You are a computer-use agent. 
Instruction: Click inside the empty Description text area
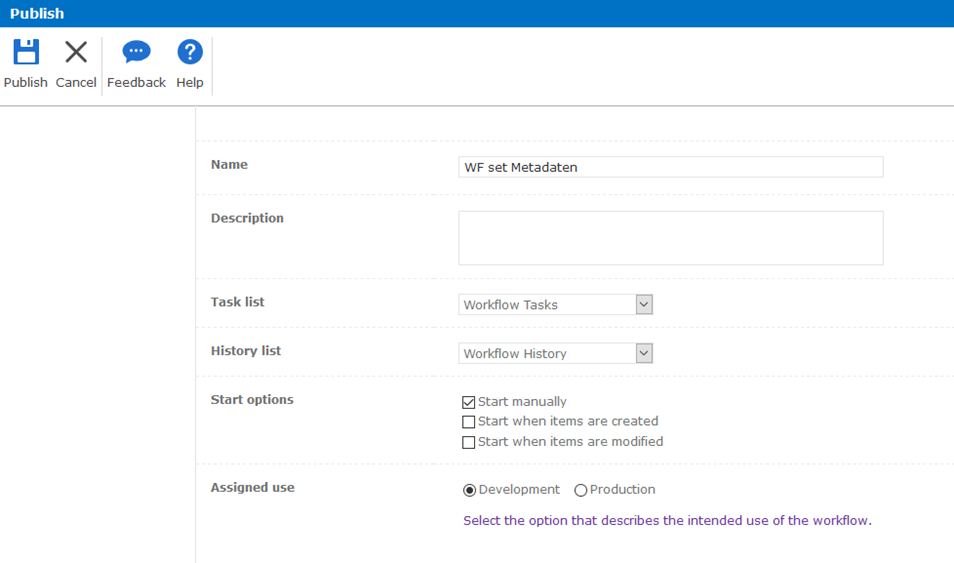[x=670, y=238]
